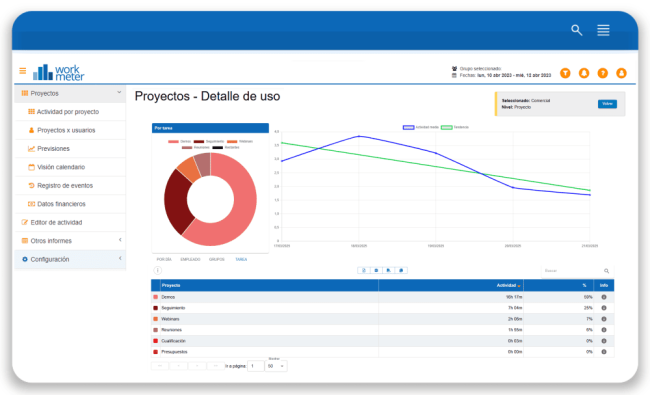Toggle the Demos legend entry in the donut chart
Viewport: 650px width, 395px height.
tap(179, 141)
